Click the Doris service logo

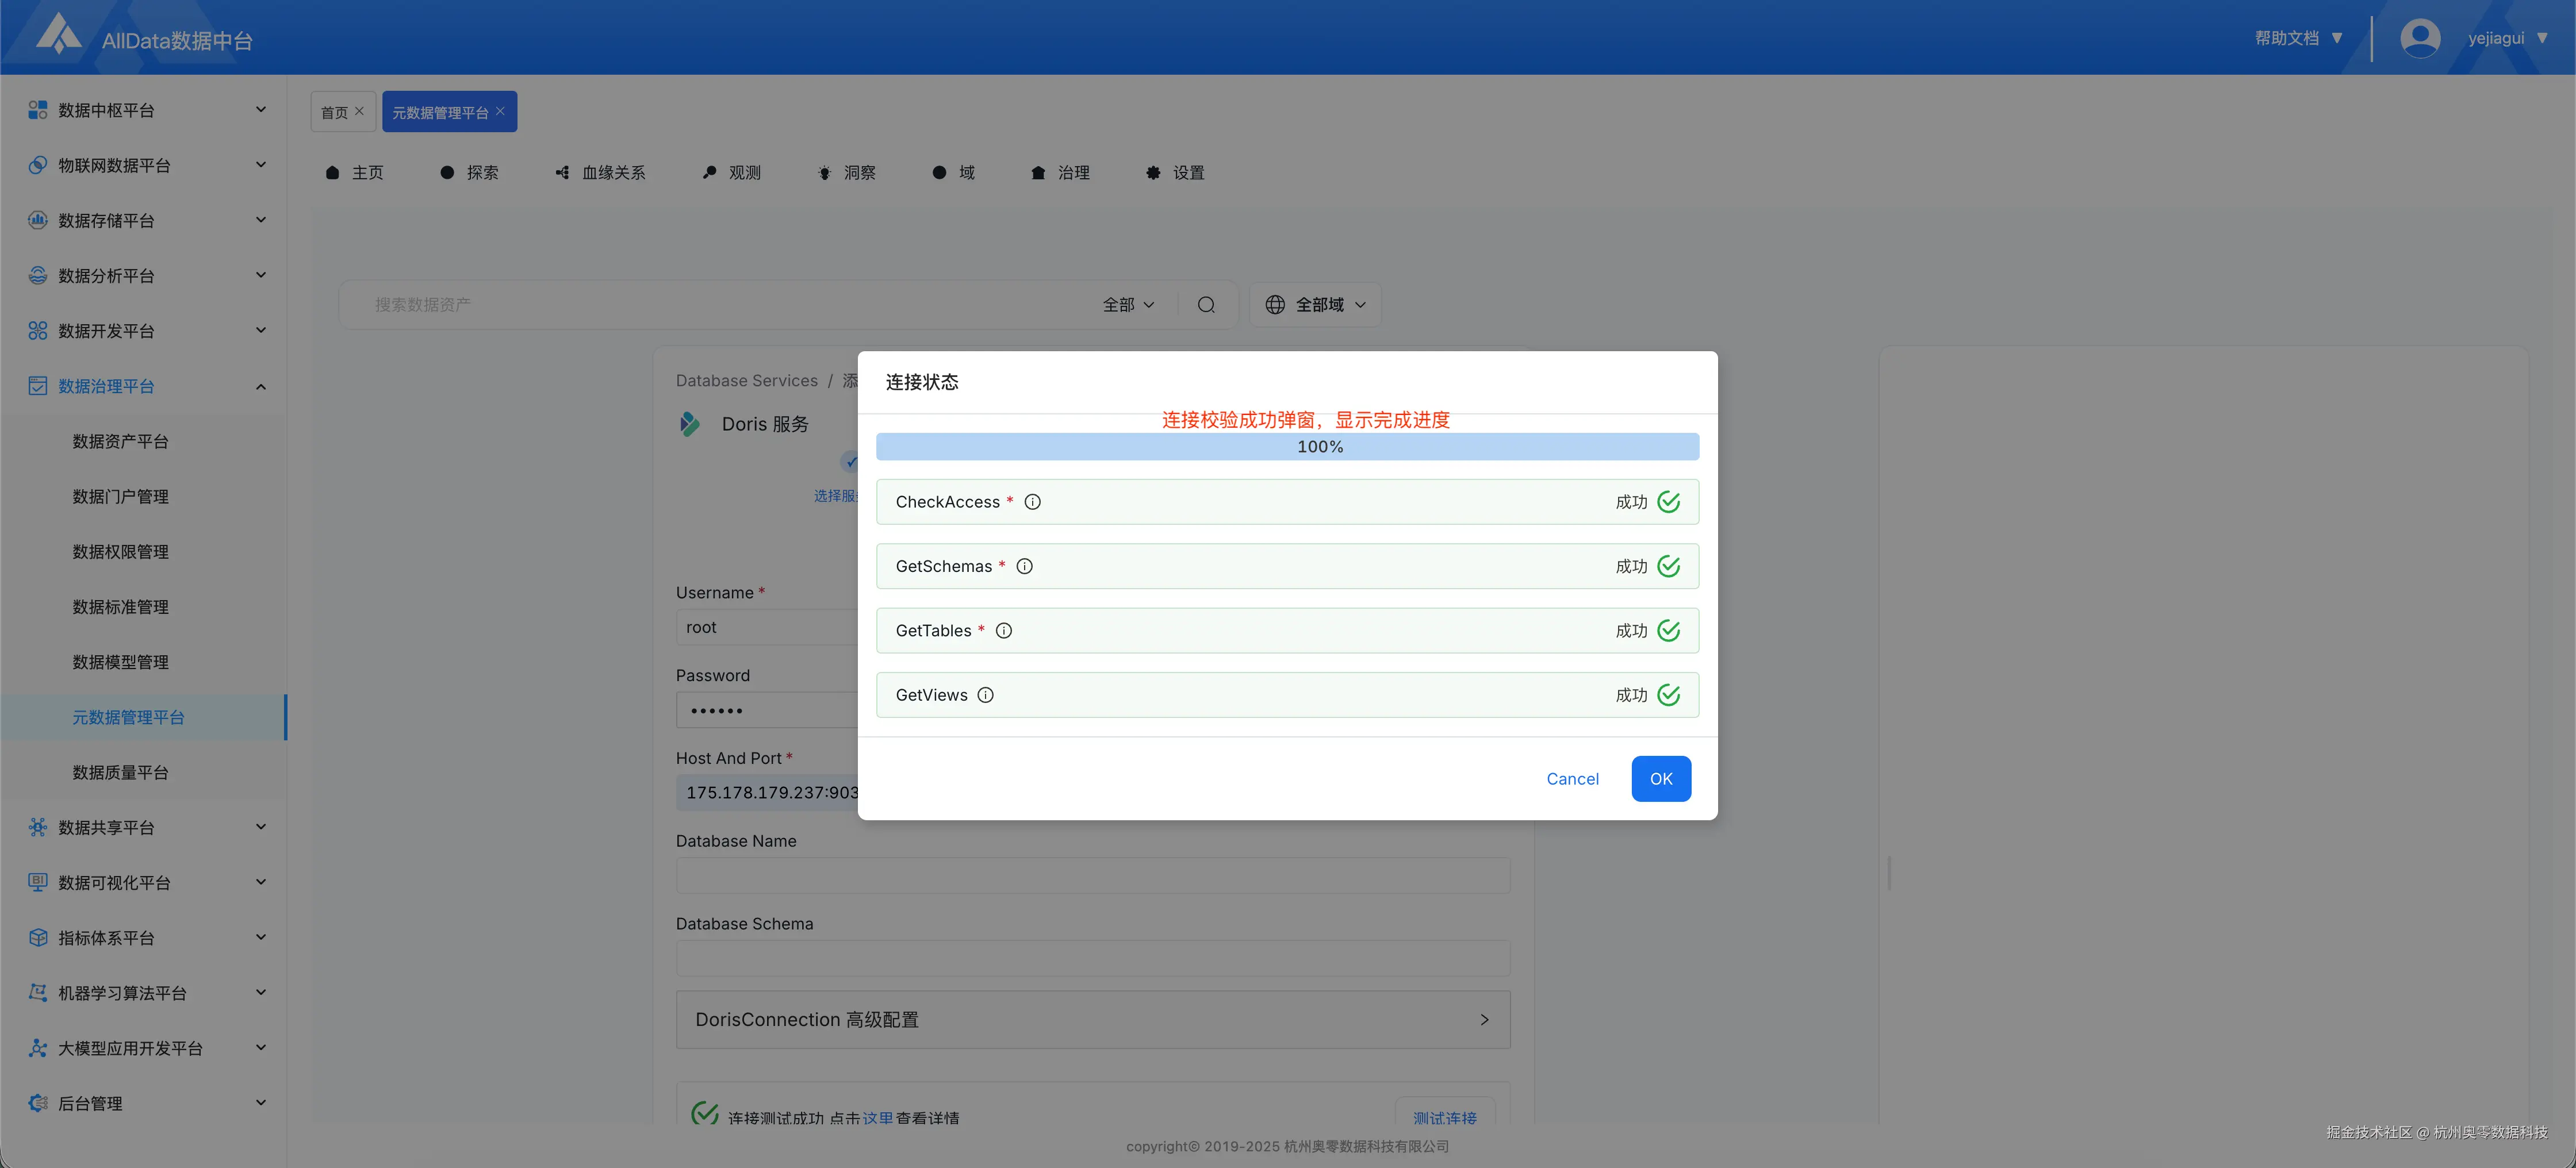[689, 423]
